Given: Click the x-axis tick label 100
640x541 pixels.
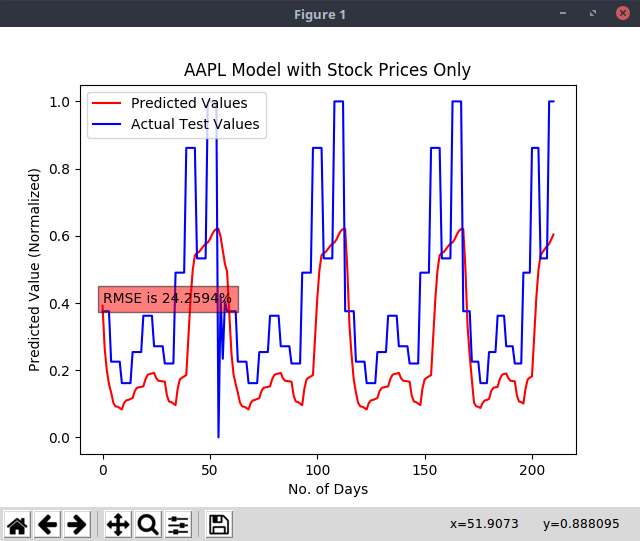Looking at the screenshot, I should [x=318, y=470].
